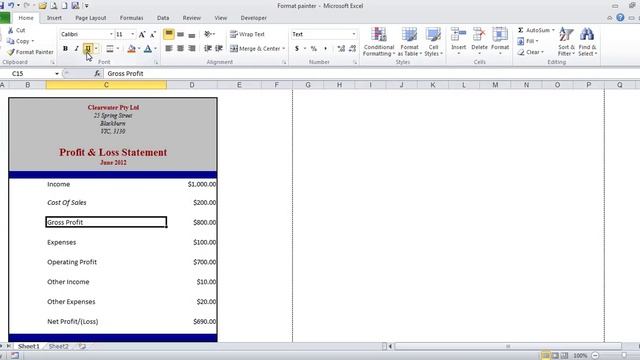The width and height of the screenshot is (640, 360).
Task: Open Sort & Filter menu
Action: (x=566, y=42)
